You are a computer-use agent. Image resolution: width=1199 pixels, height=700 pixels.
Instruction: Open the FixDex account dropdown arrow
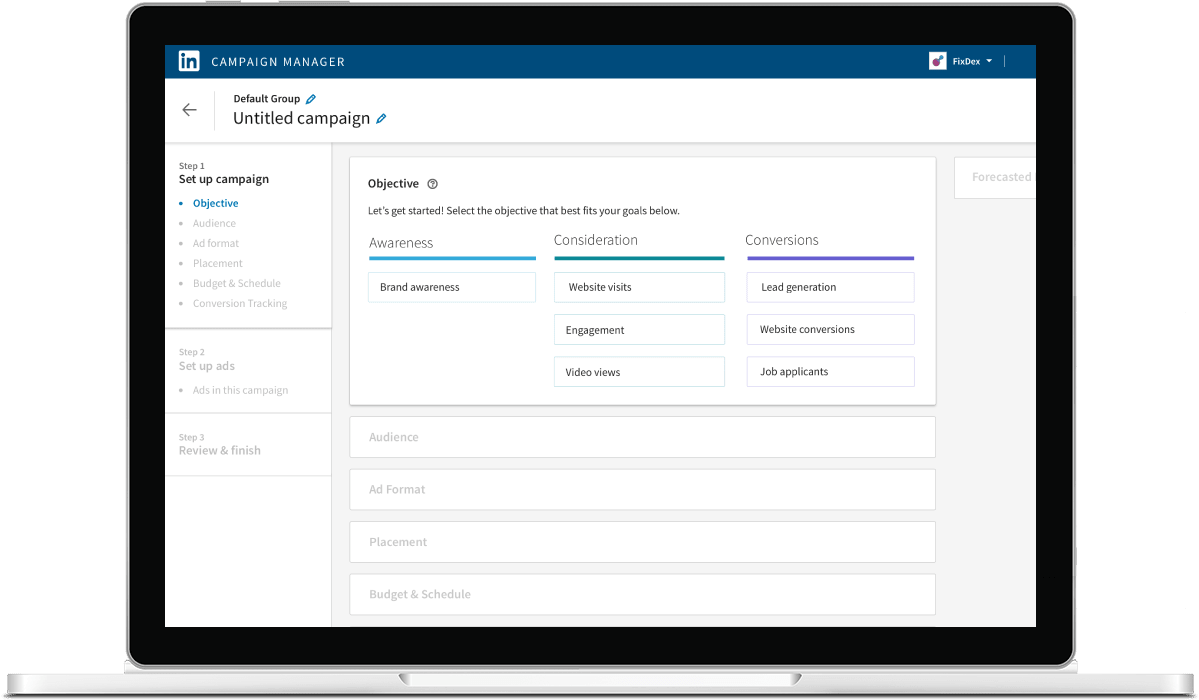pyautogui.click(x=989, y=61)
